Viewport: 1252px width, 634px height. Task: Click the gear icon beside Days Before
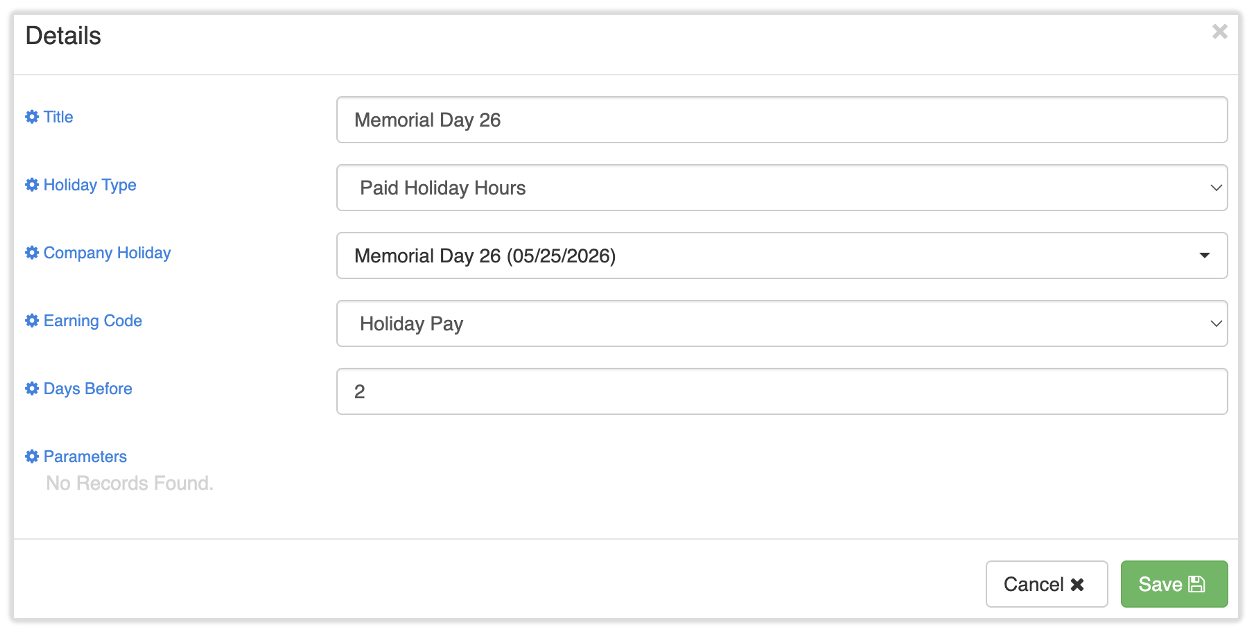coord(32,389)
